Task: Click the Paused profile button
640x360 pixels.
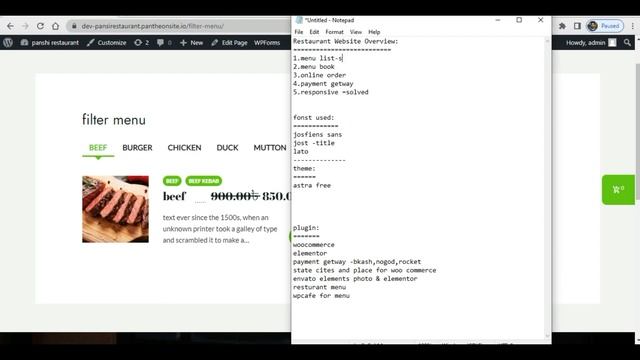Action: (605, 26)
